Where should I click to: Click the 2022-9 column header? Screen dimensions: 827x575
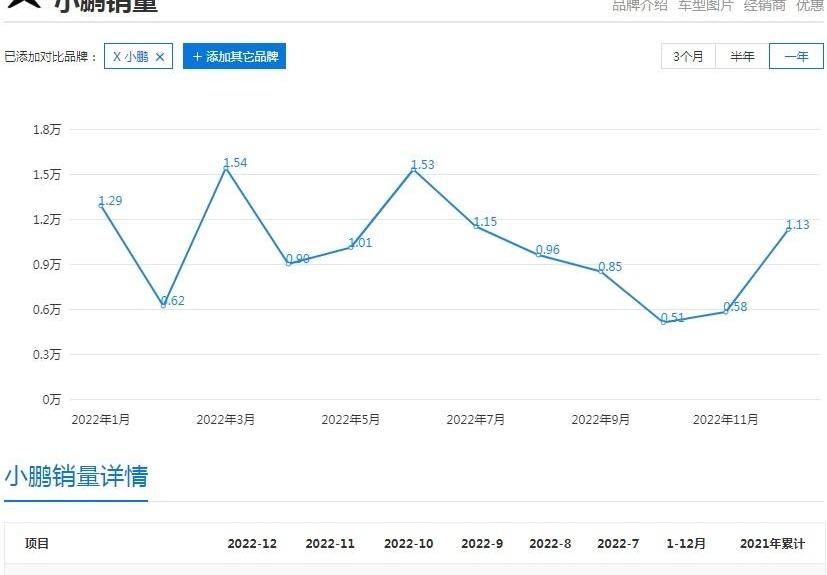click(x=482, y=543)
